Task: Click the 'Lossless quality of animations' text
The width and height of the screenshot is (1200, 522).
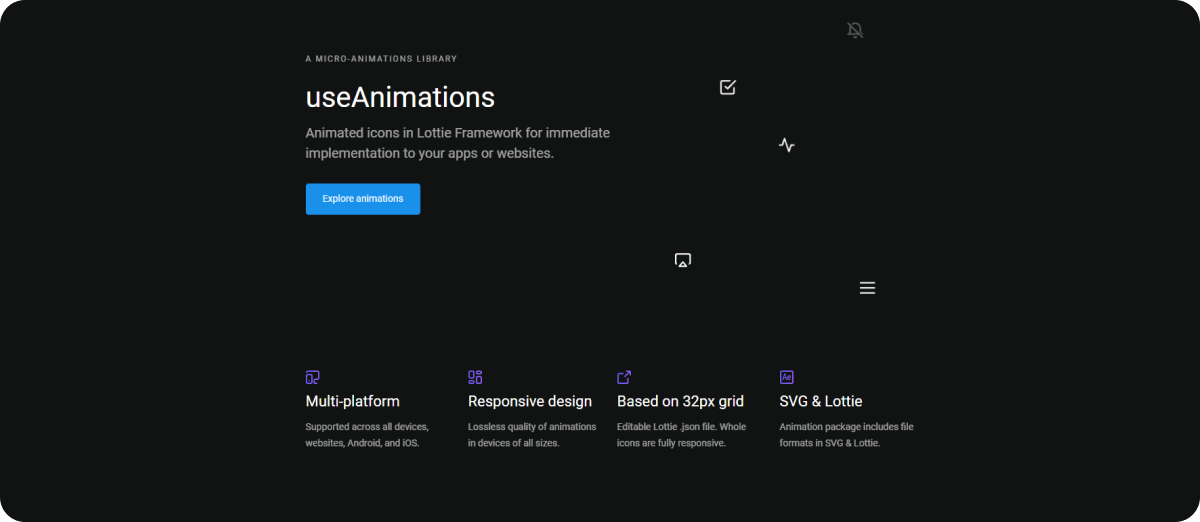Action: 532,434
